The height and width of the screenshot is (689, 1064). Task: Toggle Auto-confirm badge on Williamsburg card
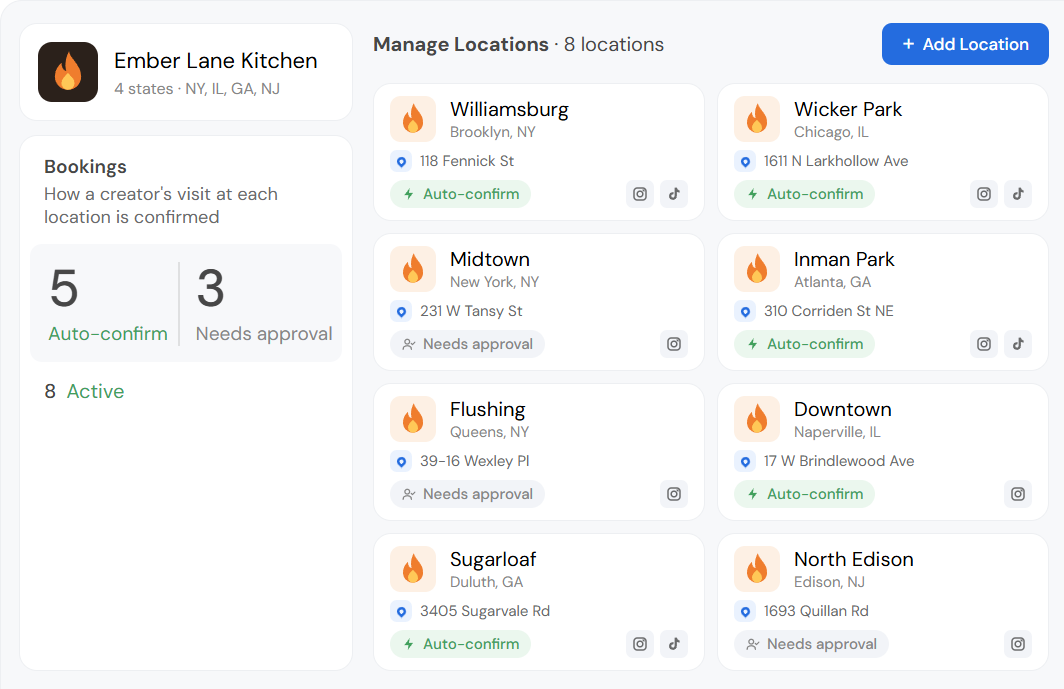point(461,194)
